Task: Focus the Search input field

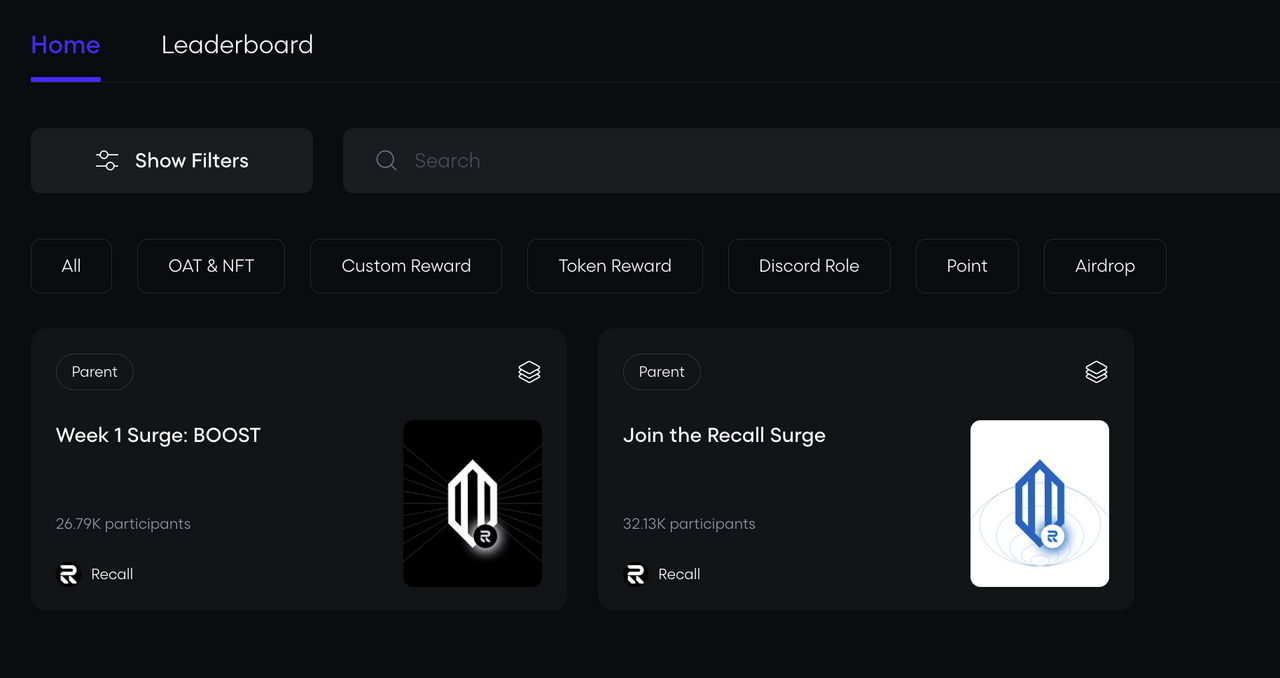Action: tap(800, 160)
